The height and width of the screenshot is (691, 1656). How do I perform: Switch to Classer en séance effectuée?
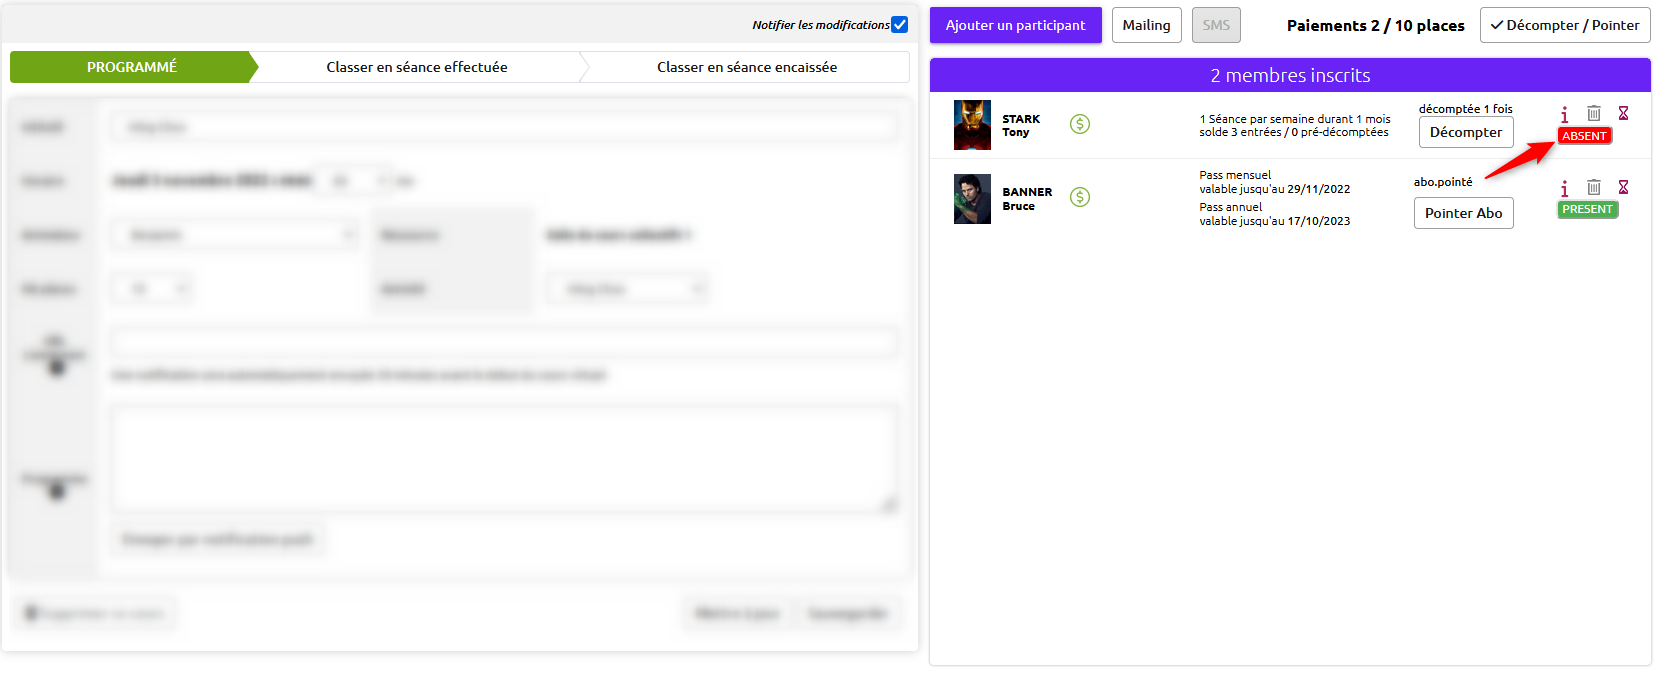click(x=416, y=67)
